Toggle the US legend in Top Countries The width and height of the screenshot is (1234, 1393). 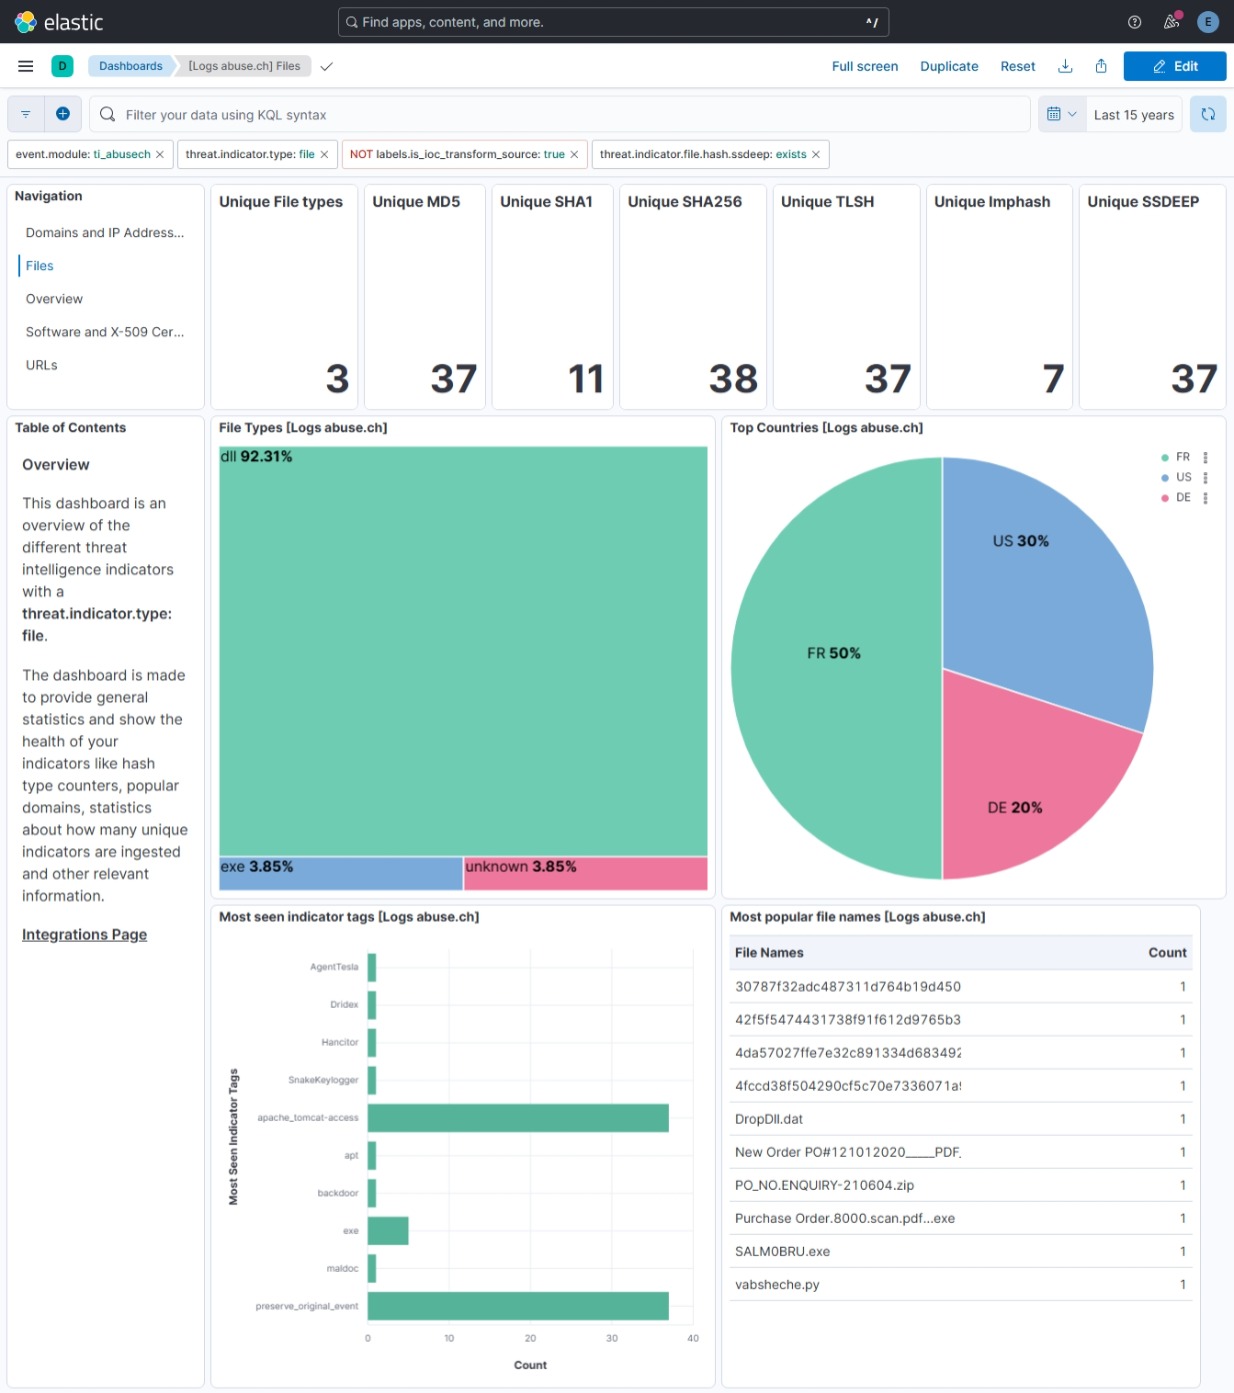pyautogui.click(x=1181, y=477)
